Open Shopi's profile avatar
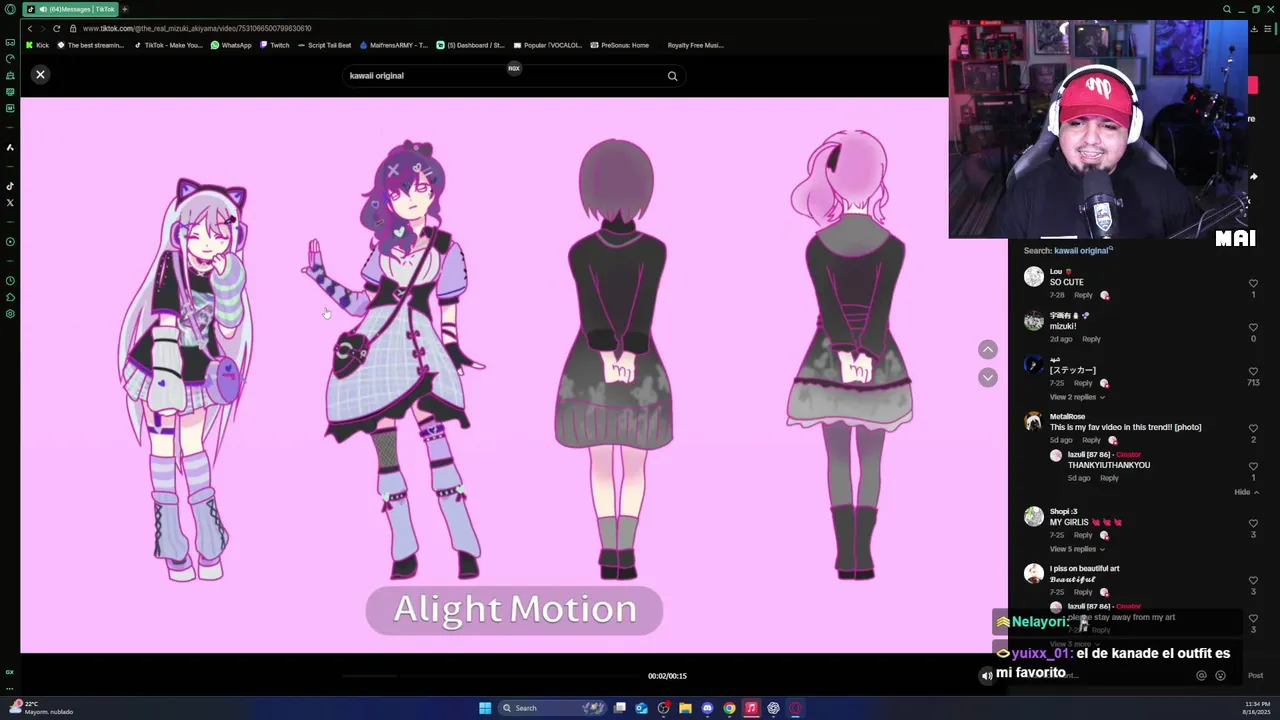This screenshot has width=1280, height=720. [1034, 516]
